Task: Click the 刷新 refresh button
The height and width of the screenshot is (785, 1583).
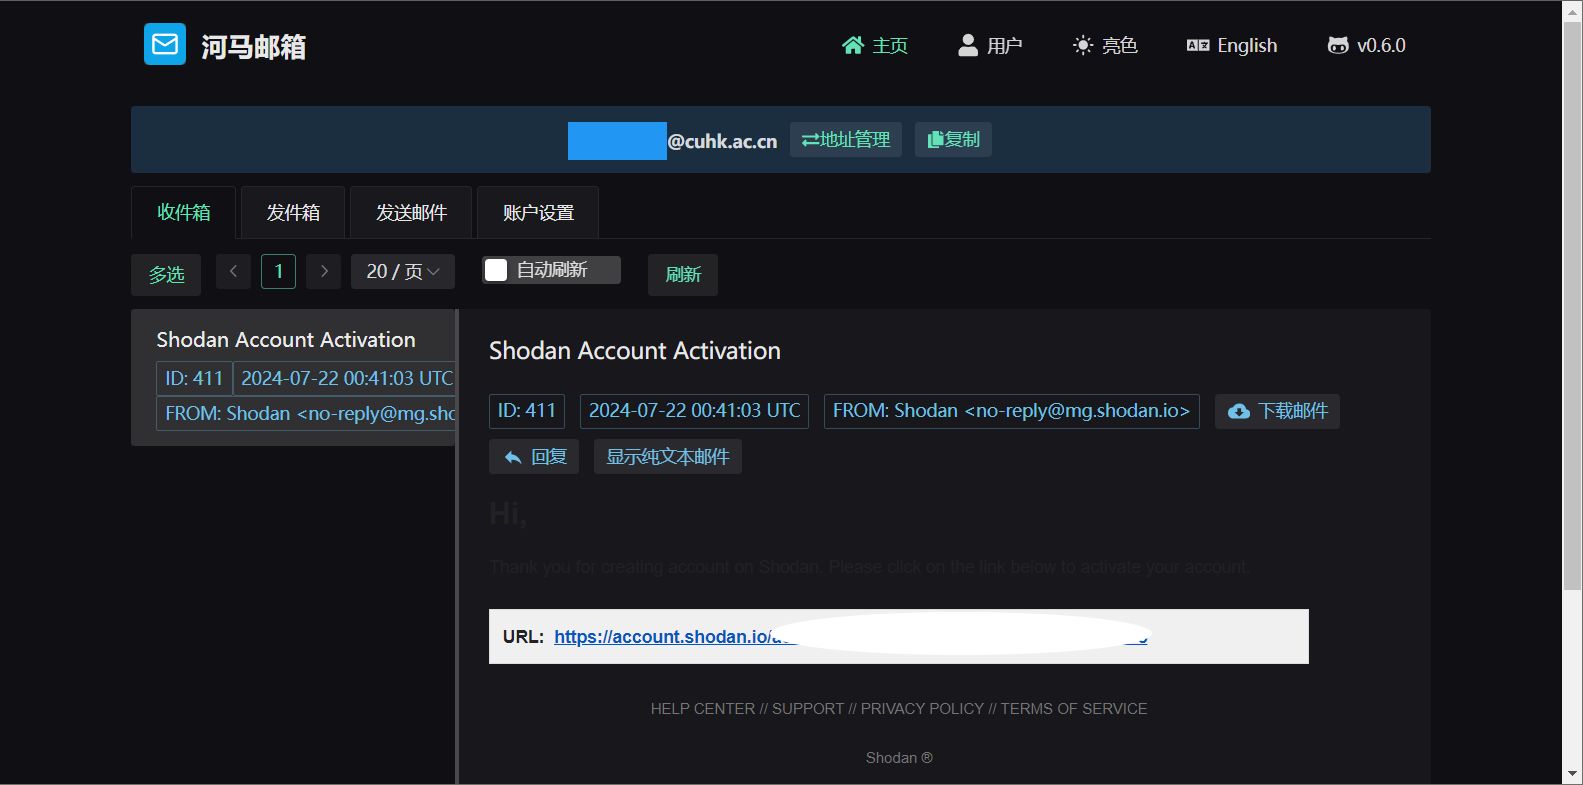Action: pyautogui.click(x=683, y=274)
